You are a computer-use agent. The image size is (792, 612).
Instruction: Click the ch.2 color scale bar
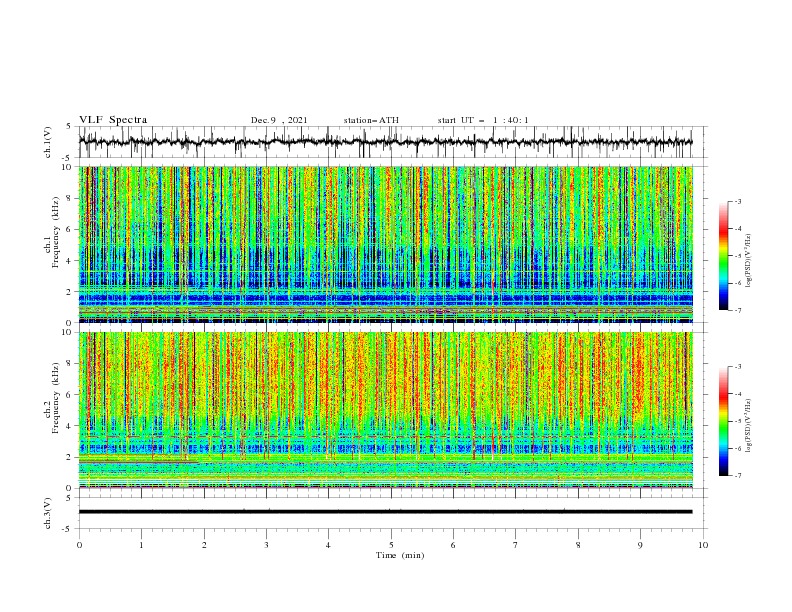723,421
